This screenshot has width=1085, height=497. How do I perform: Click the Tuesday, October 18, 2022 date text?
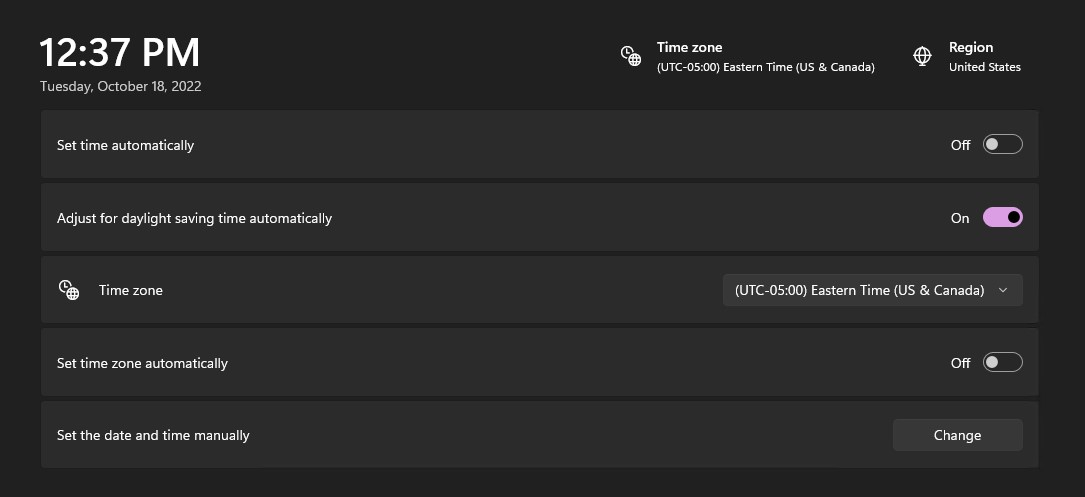pos(120,87)
